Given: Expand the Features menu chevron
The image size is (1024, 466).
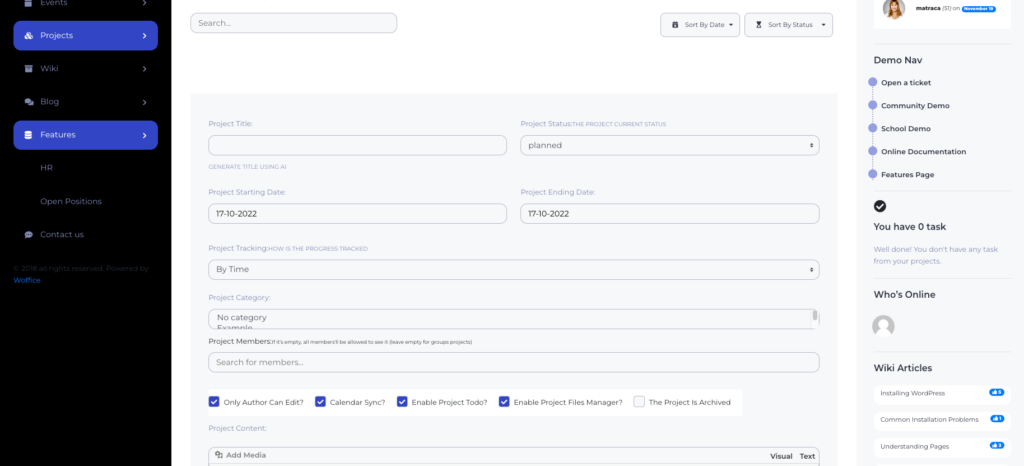Looking at the screenshot, I should click(144, 136).
